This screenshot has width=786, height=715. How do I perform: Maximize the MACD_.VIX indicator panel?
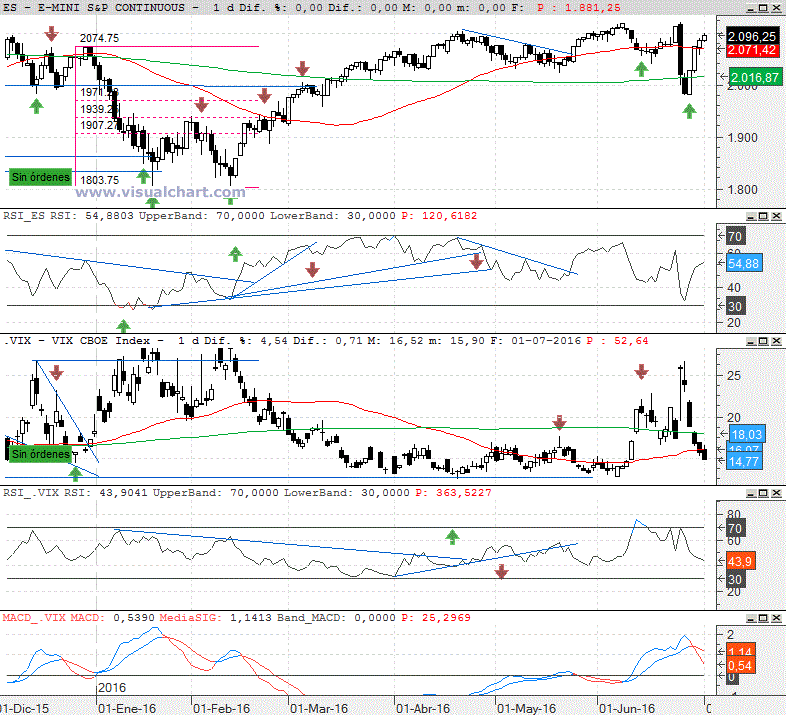click(763, 618)
